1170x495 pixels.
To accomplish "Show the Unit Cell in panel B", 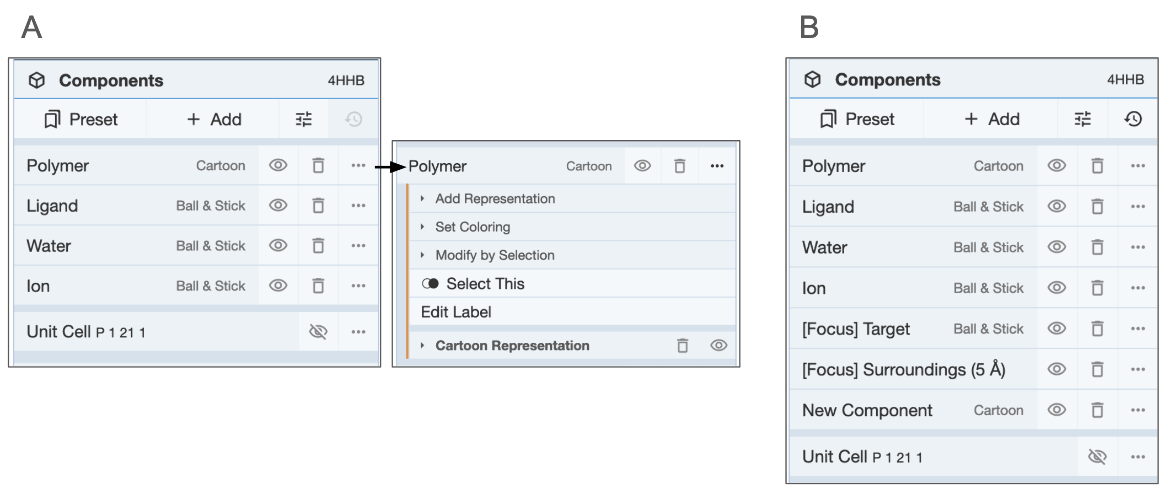I will pyautogui.click(x=1097, y=457).
